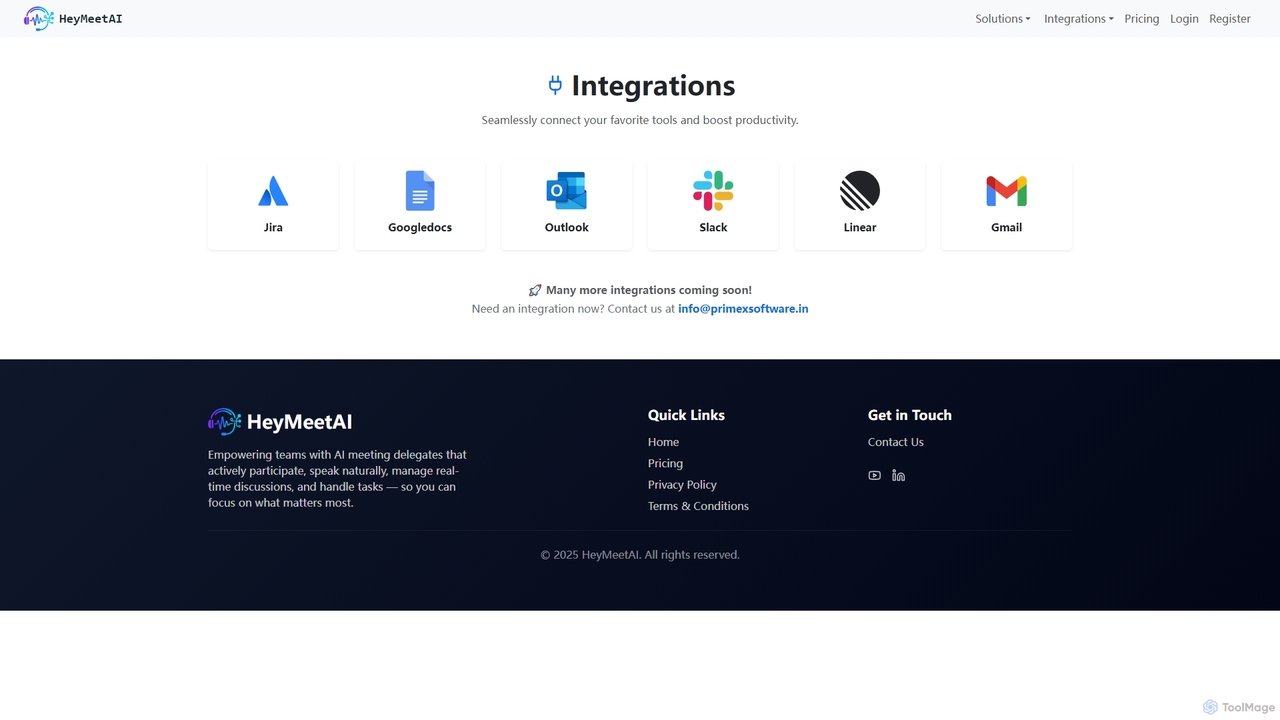Follow the Home quick link

pyautogui.click(x=663, y=442)
